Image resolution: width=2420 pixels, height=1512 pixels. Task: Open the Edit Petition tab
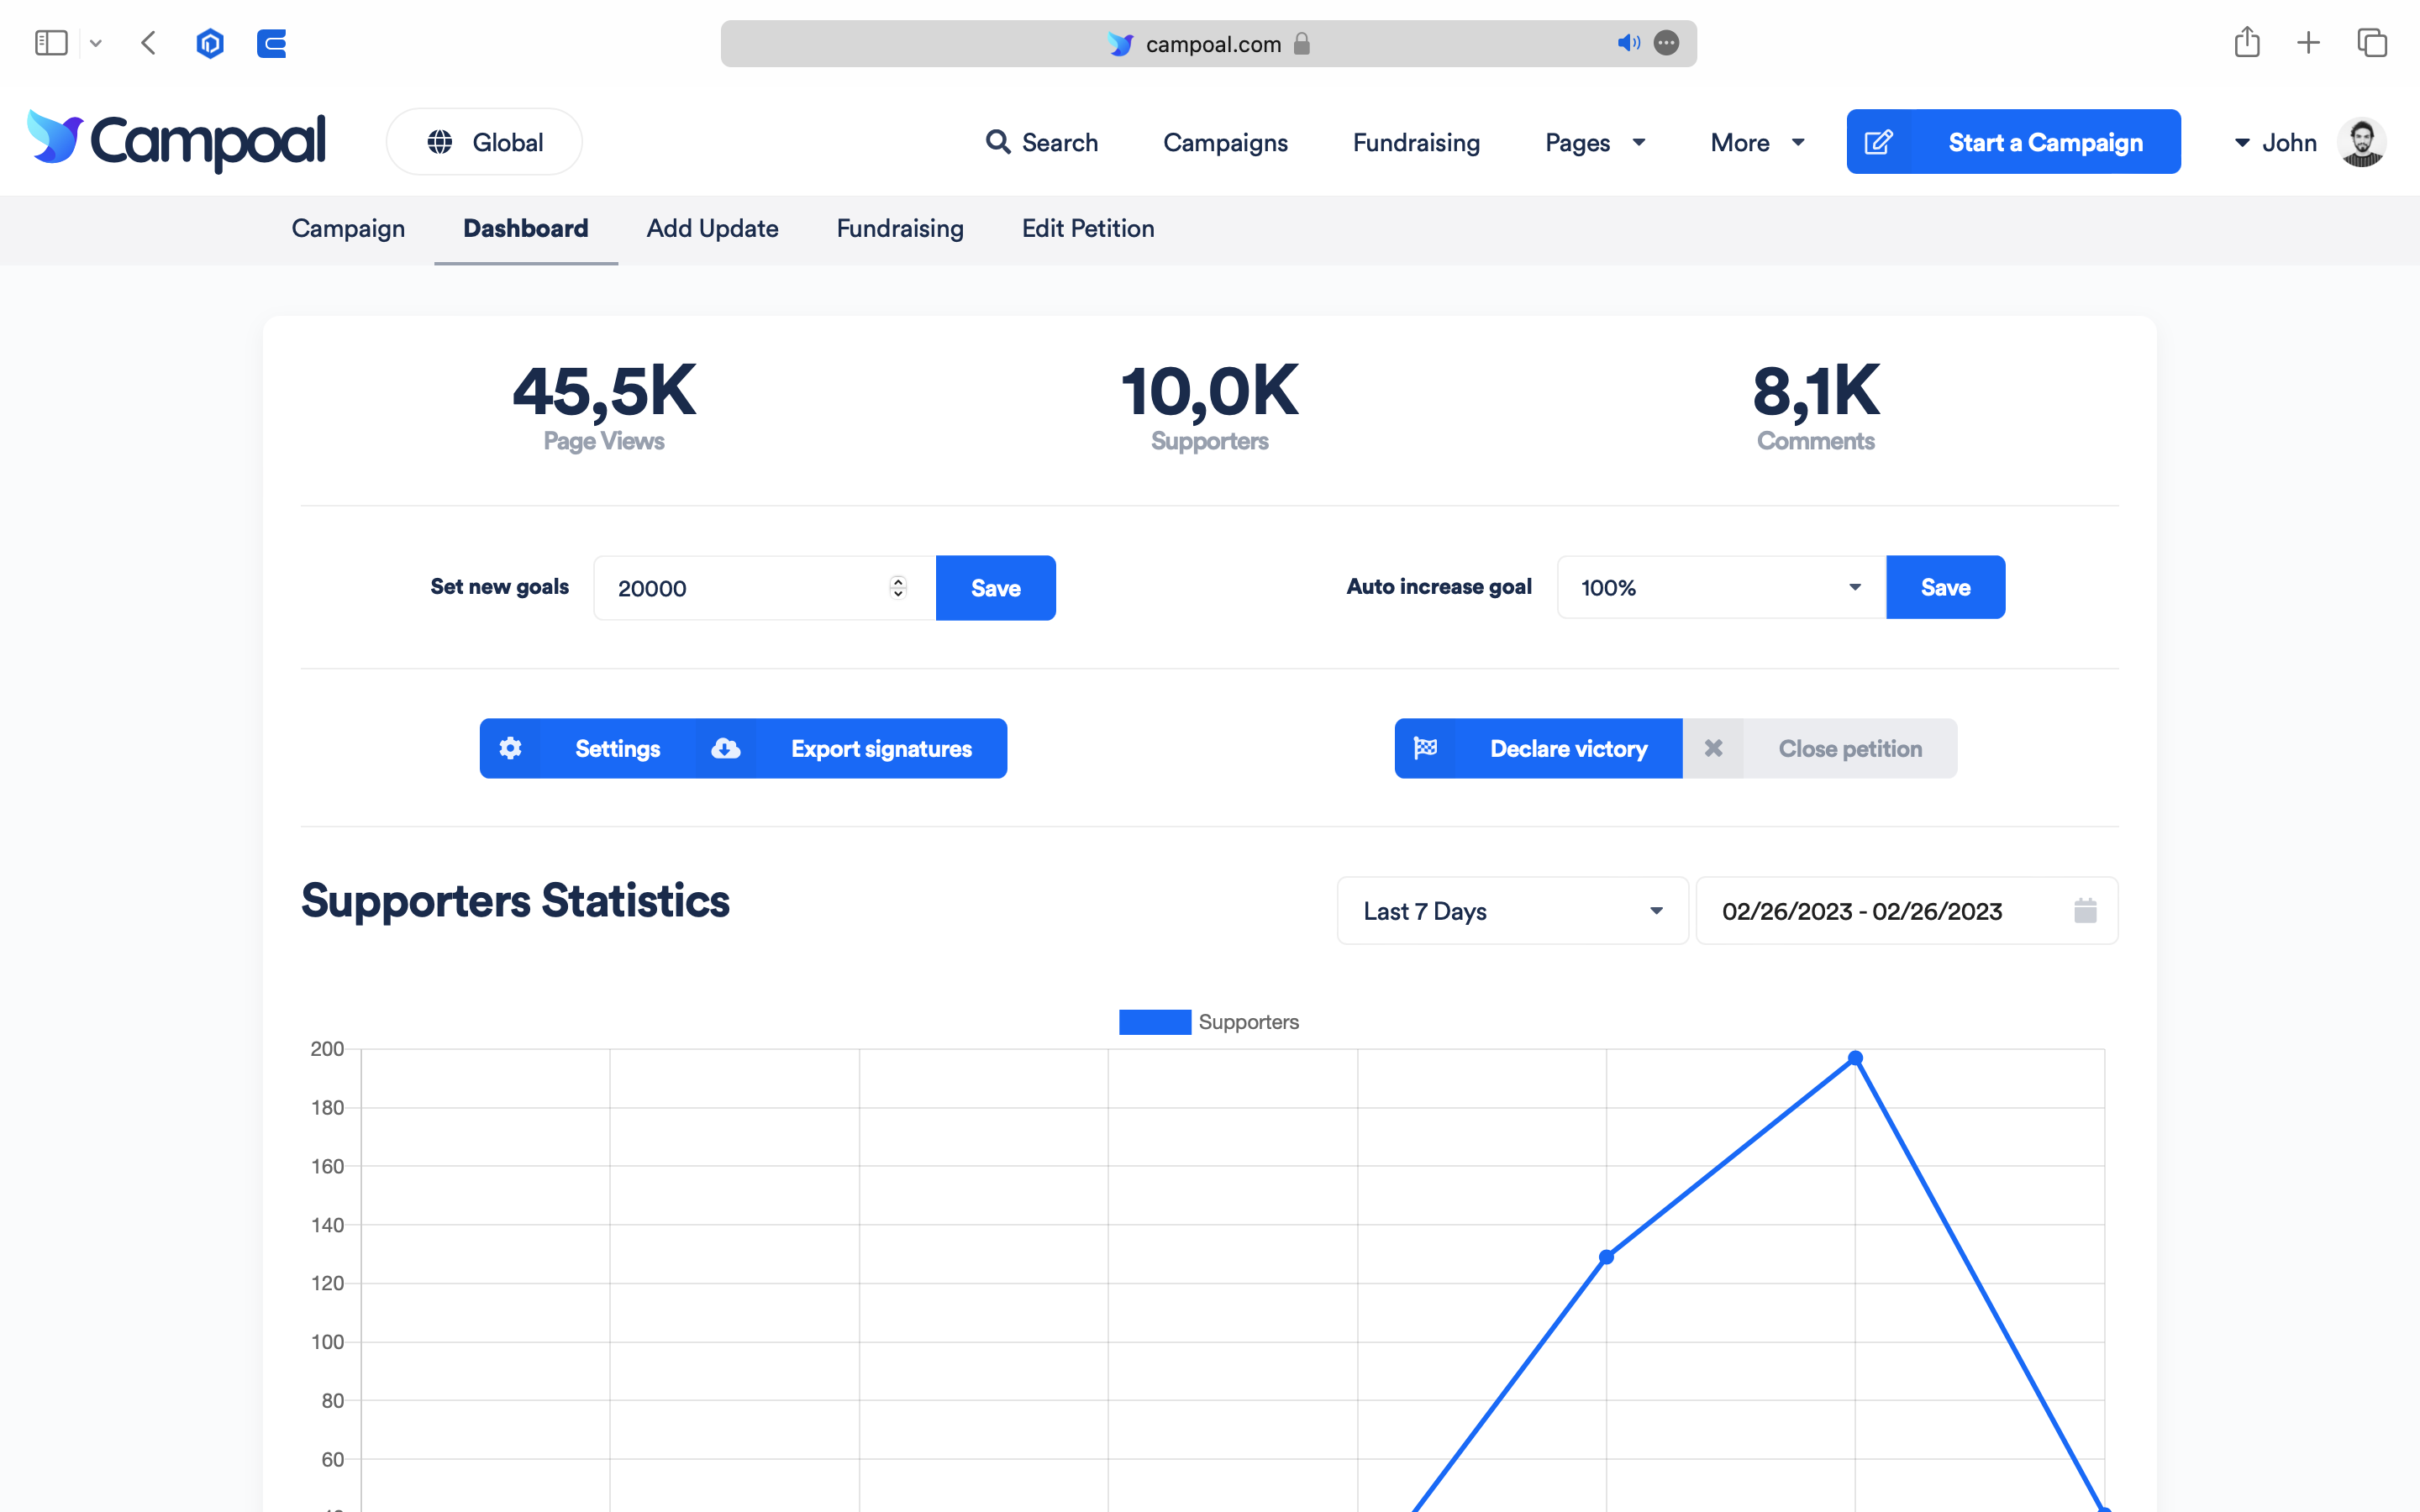coord(1087,228)
